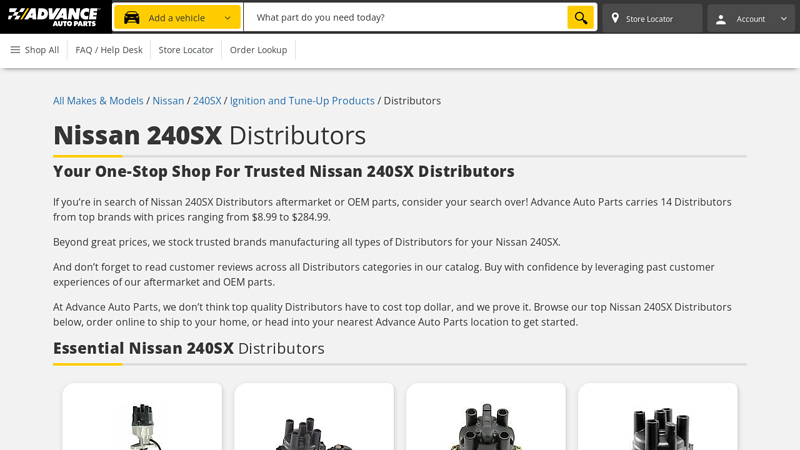
Task: Go to the Nissan breadcrumb link
Action: 168,101
